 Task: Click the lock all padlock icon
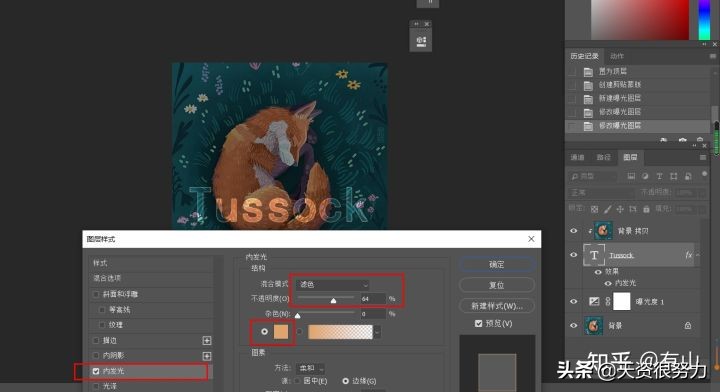coord(646,209)
